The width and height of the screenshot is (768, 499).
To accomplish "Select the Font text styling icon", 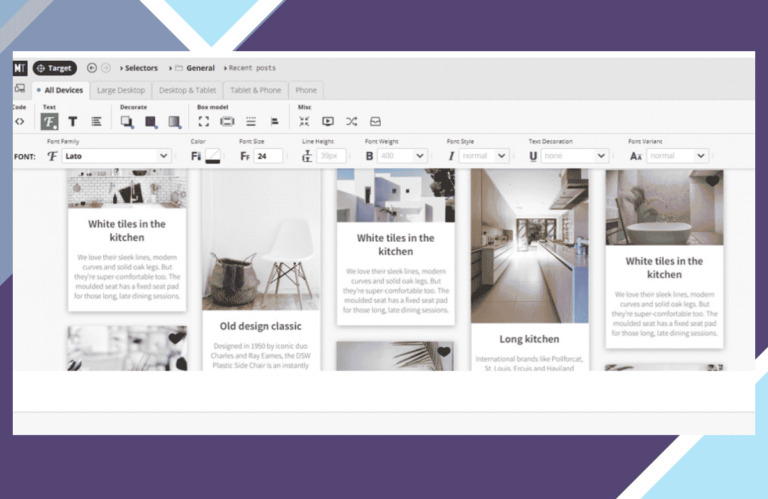I will (49, 121).
